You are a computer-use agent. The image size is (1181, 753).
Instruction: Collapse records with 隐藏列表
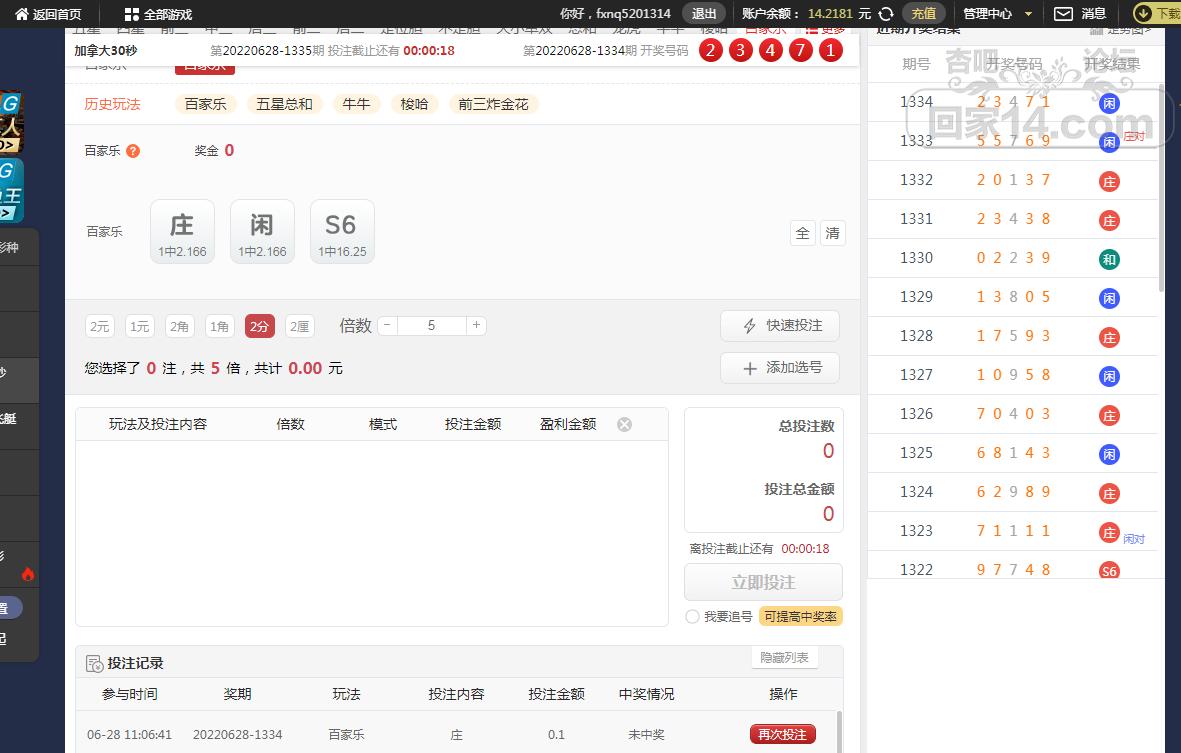click(785, 657)
